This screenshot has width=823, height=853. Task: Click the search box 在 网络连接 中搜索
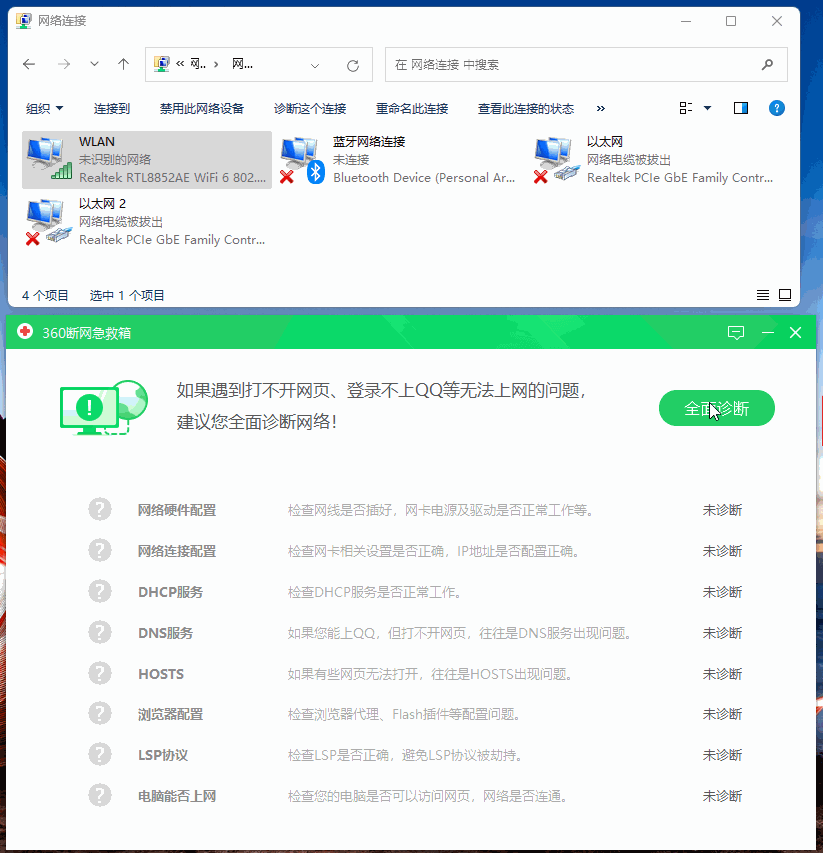pyautogui.click(x=586, y=65)
